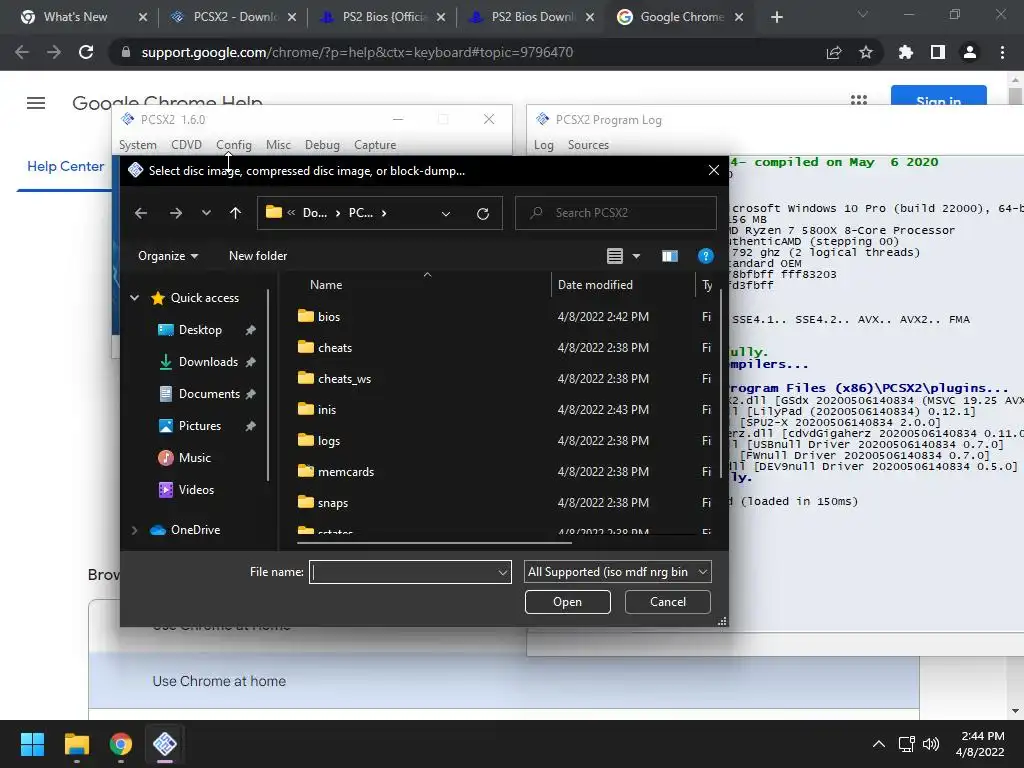Select Documents in Quick access
1024x768 pixels.
coord(209,394)
